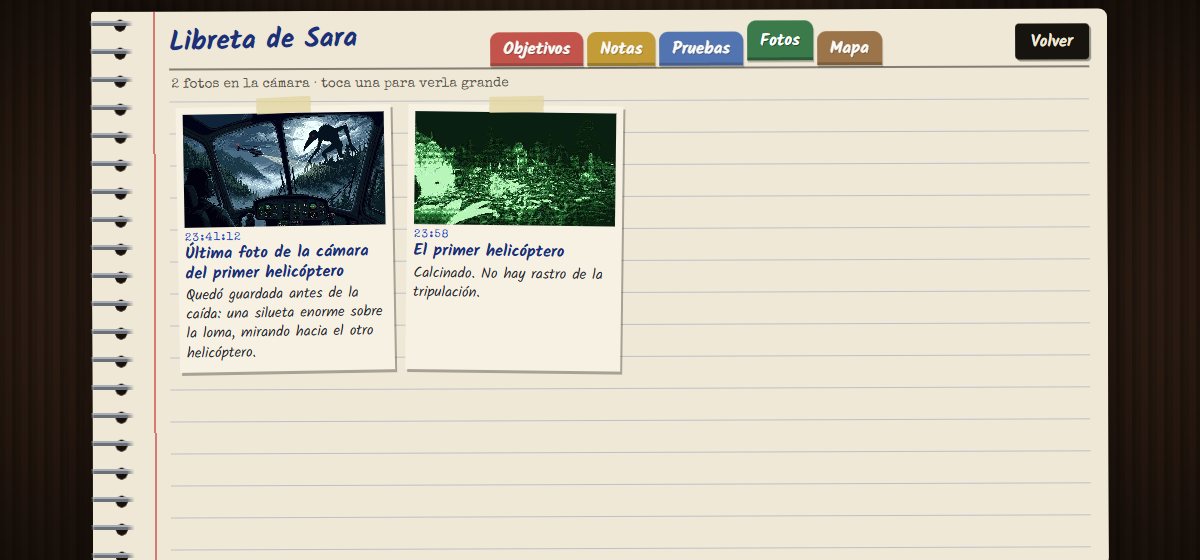Click the title 'El primer helicóptero'
1200x560 pixels.
coord(489,250)
